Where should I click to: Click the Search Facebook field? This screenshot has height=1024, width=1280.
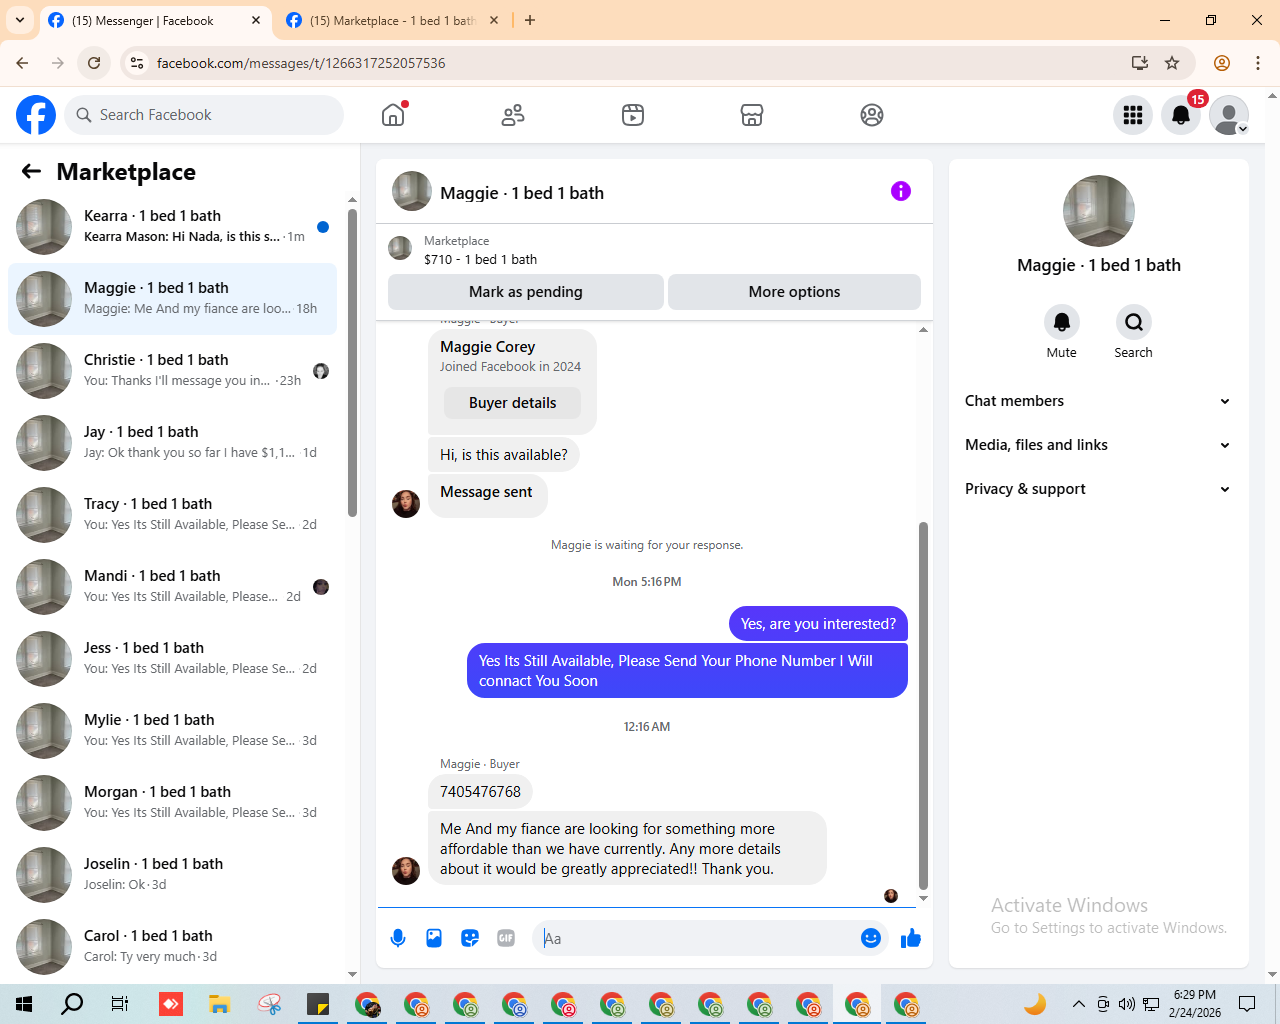tap(204, 115)
